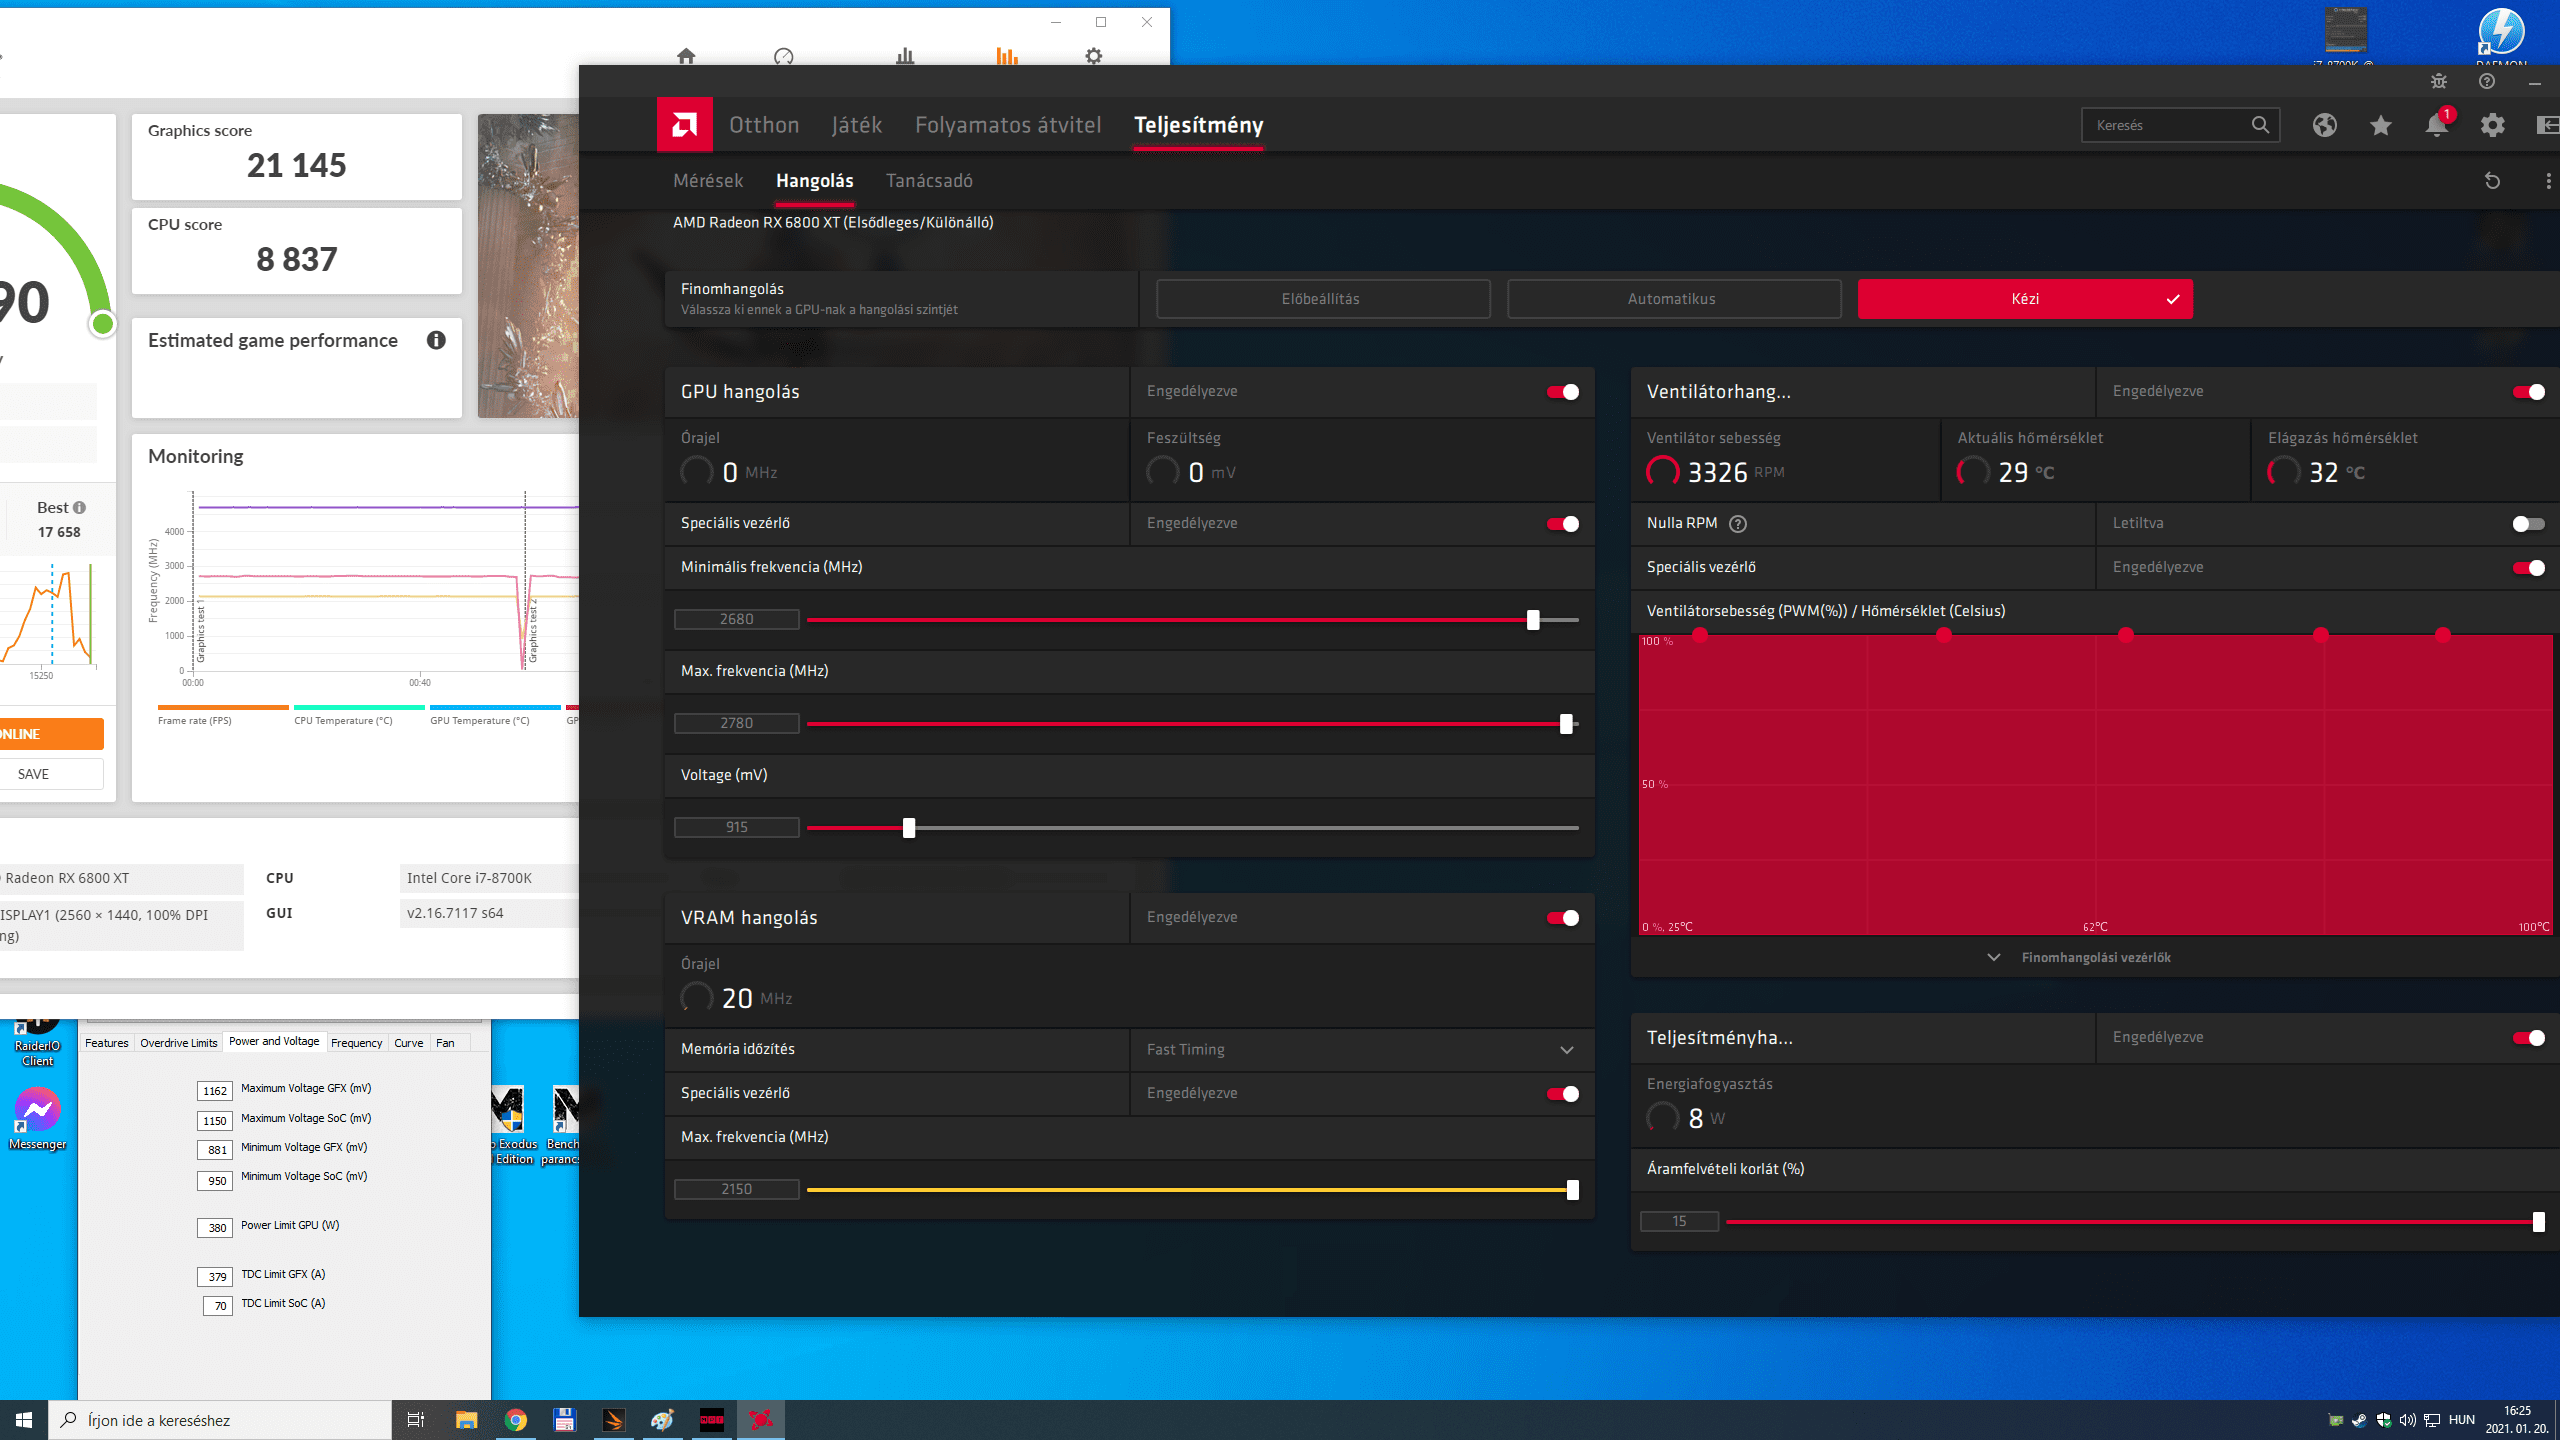The height and width of the screenshot is (1440, 2560).
Task: Click the Voltage (mV) slider handle
Action: point(909,828)
